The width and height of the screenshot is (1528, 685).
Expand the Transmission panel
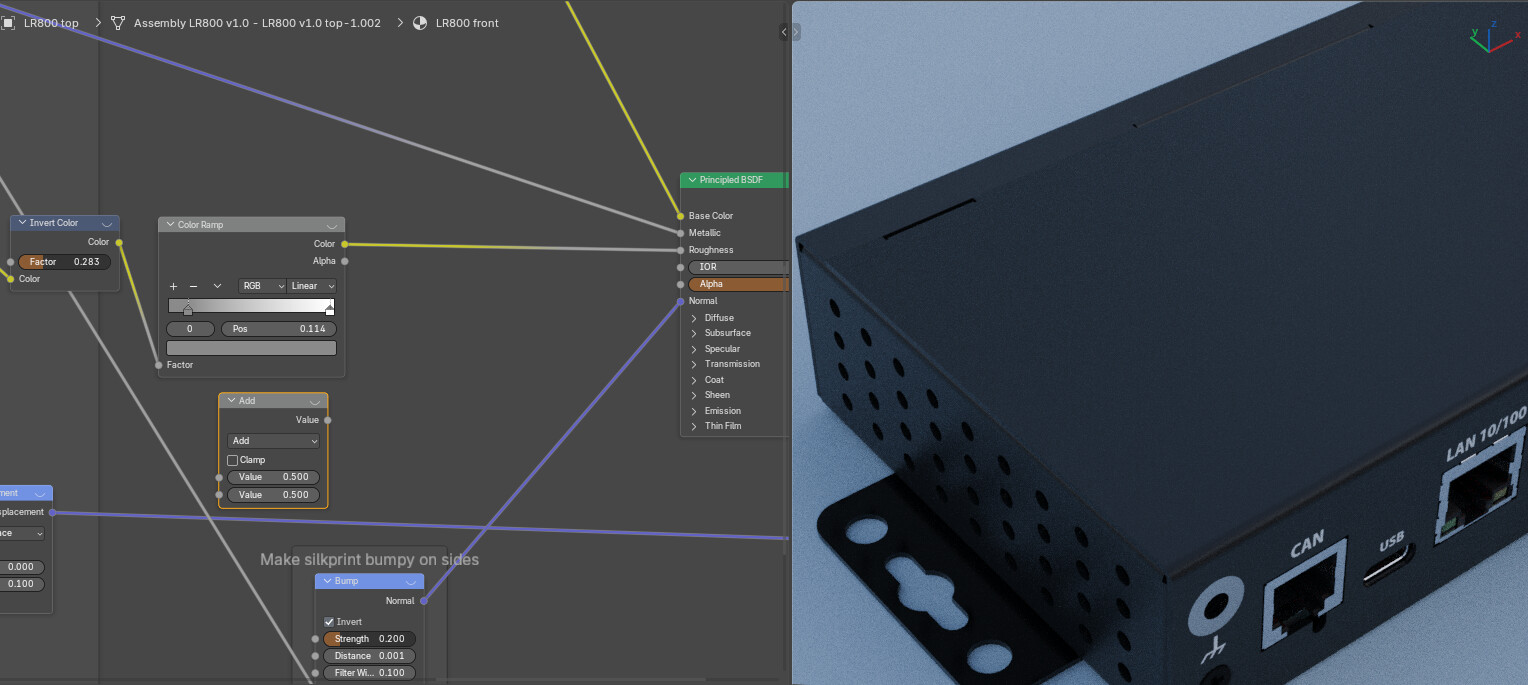[694, 364]
